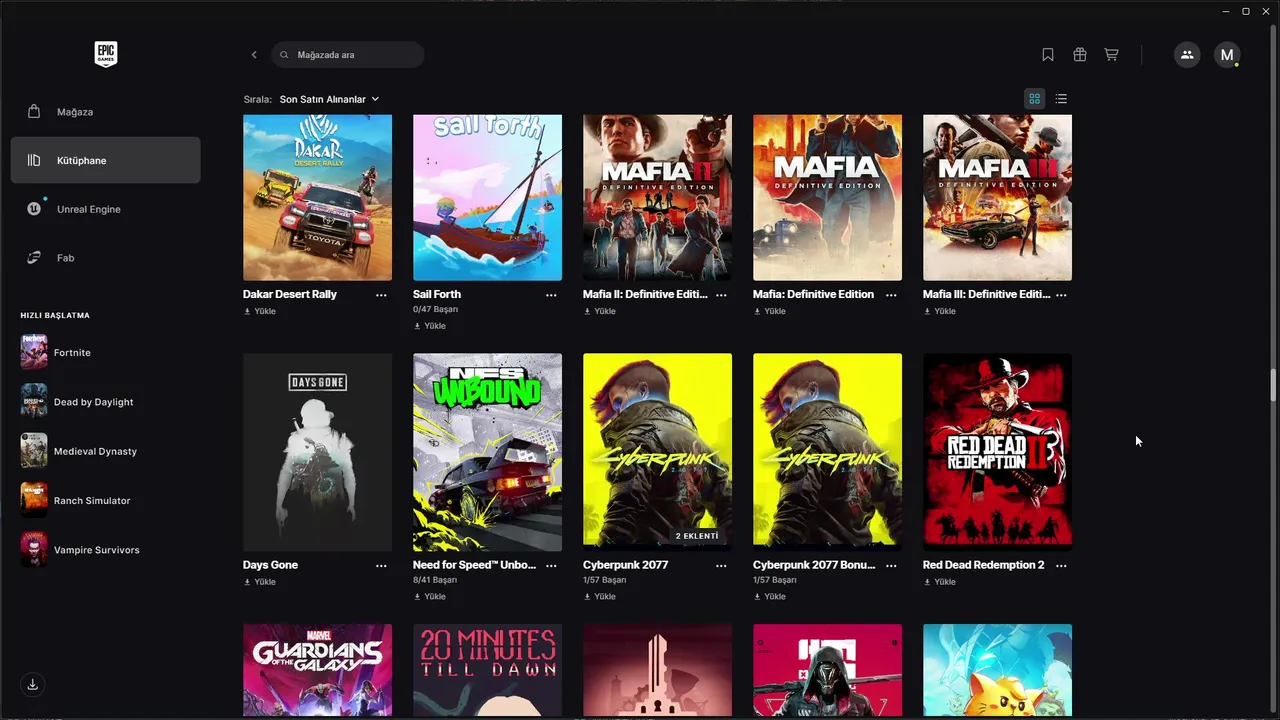Open the M profile avatar
1280x720 pixels.
point(1227,55)
